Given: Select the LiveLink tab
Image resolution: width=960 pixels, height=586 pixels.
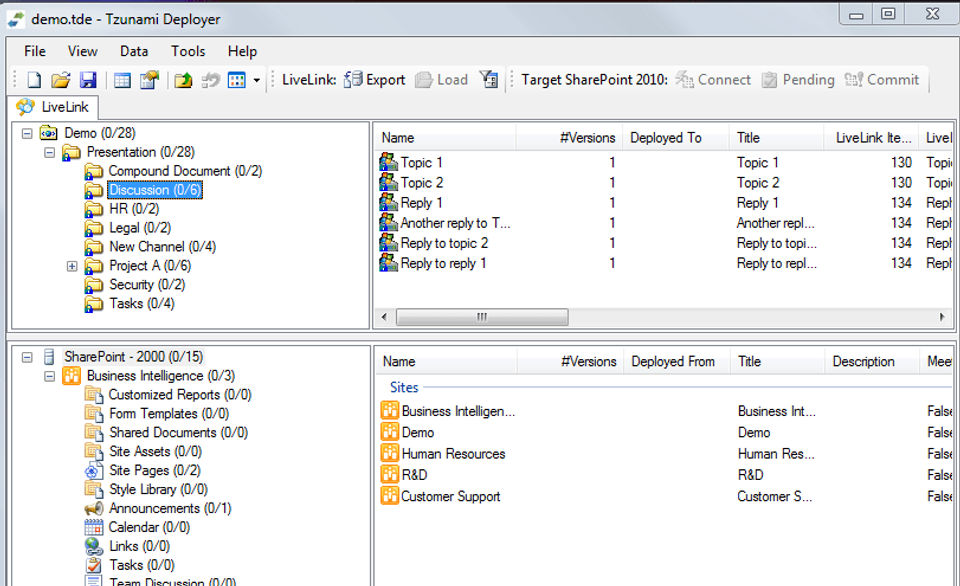Looking at the screenshot, I should (x=53, y=107).
